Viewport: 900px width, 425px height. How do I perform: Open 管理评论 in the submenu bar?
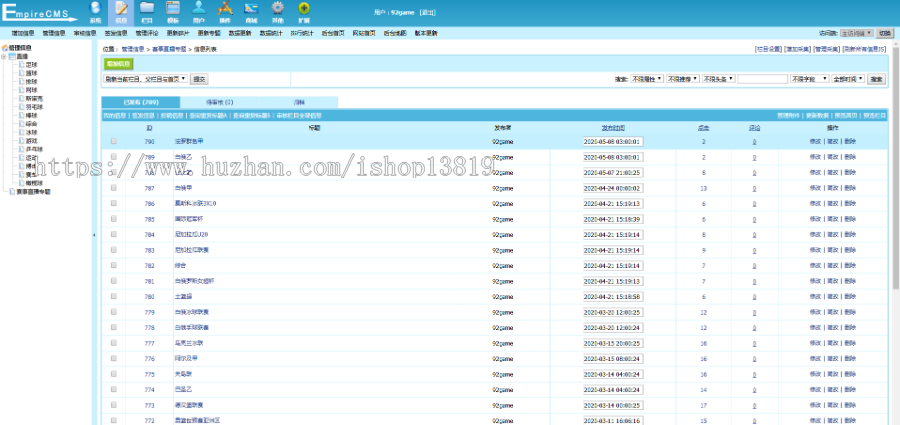pos(146,33)
